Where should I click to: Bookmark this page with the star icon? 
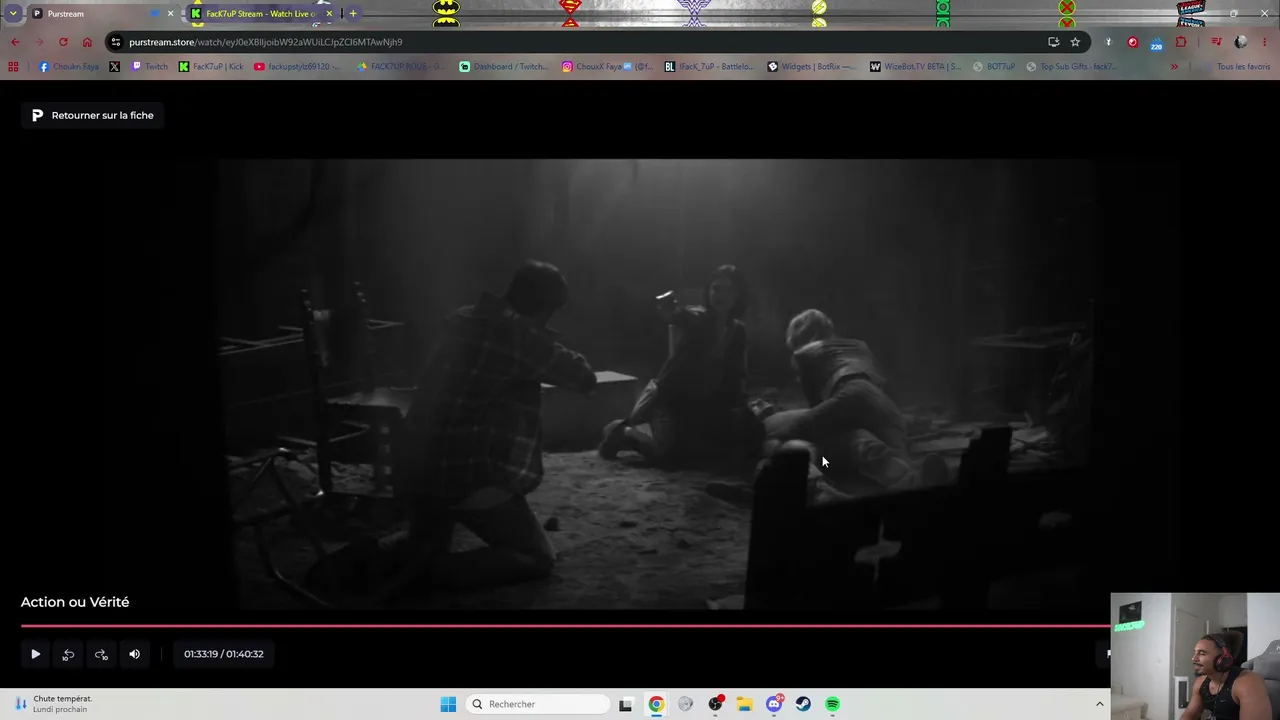point(1075,42)
